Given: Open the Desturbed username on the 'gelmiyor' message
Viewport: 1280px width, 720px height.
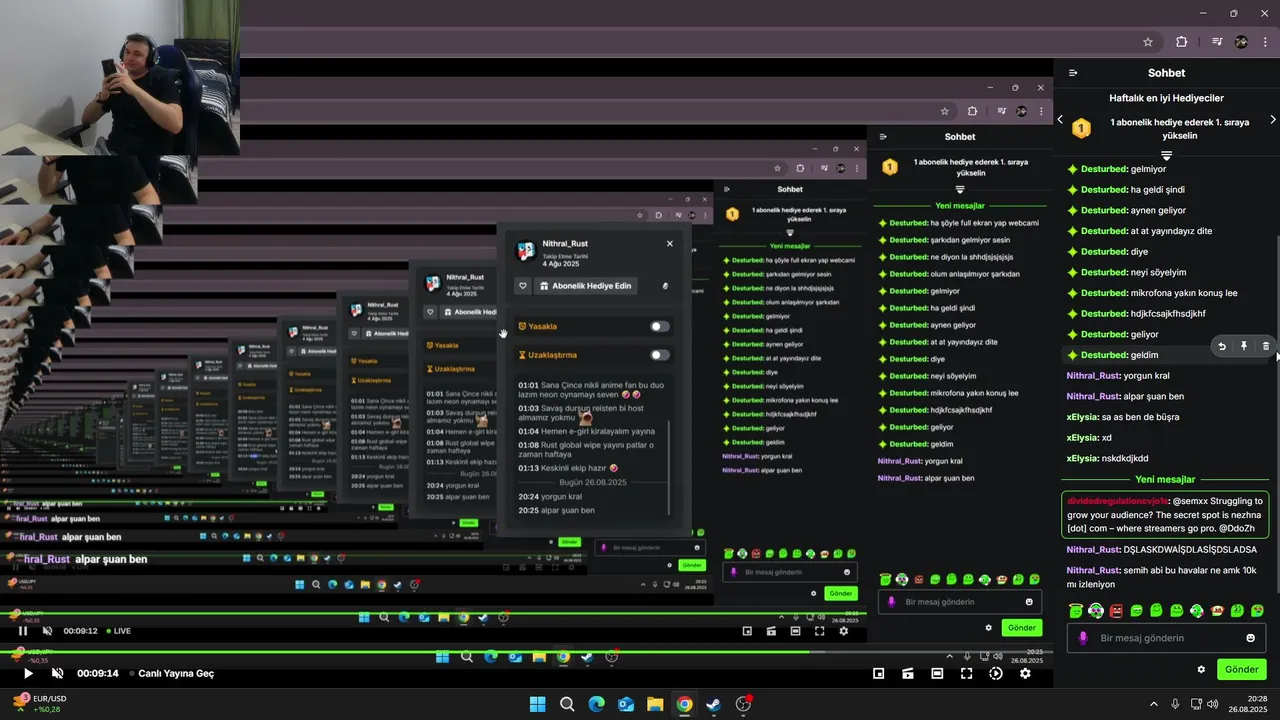Looking at the screenshot, I should click(x=1104, y=169).
